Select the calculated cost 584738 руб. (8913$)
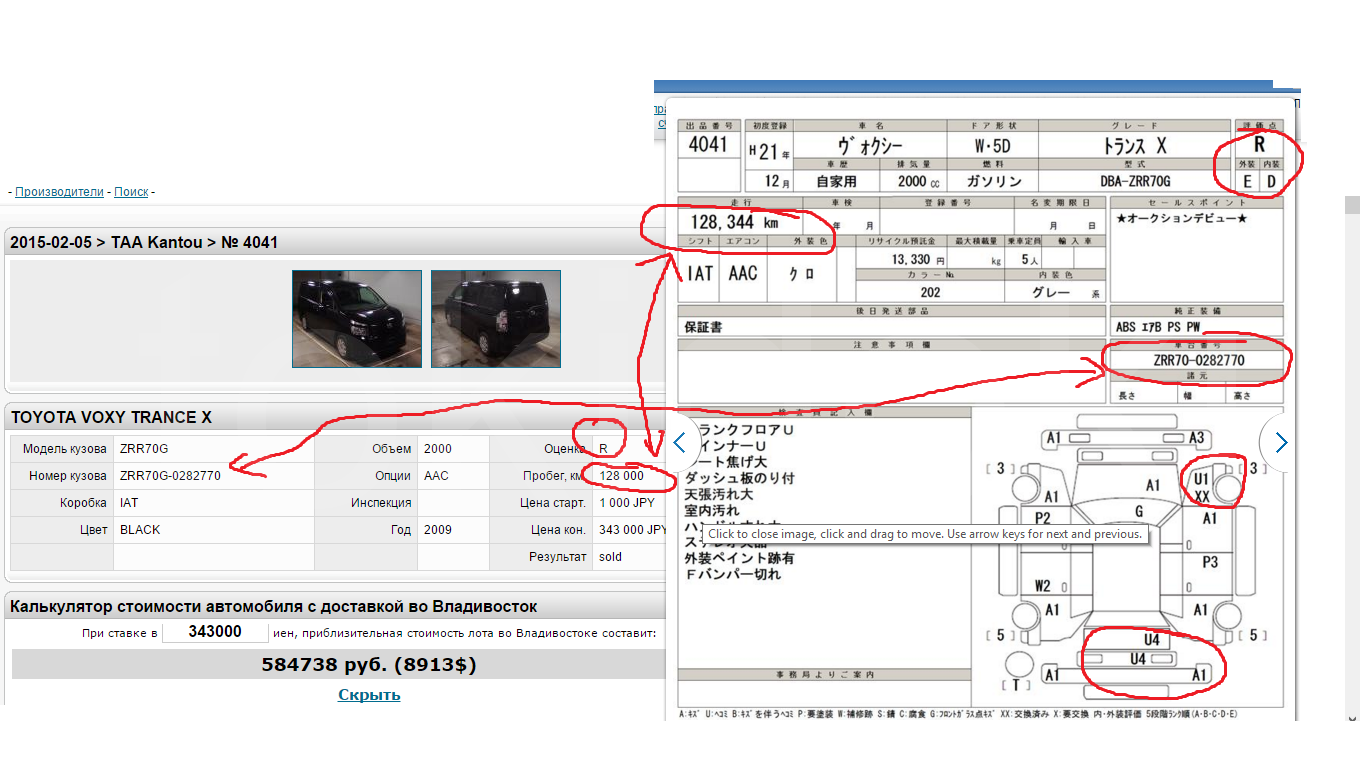 pyautogui.click(x=369, y=664)
